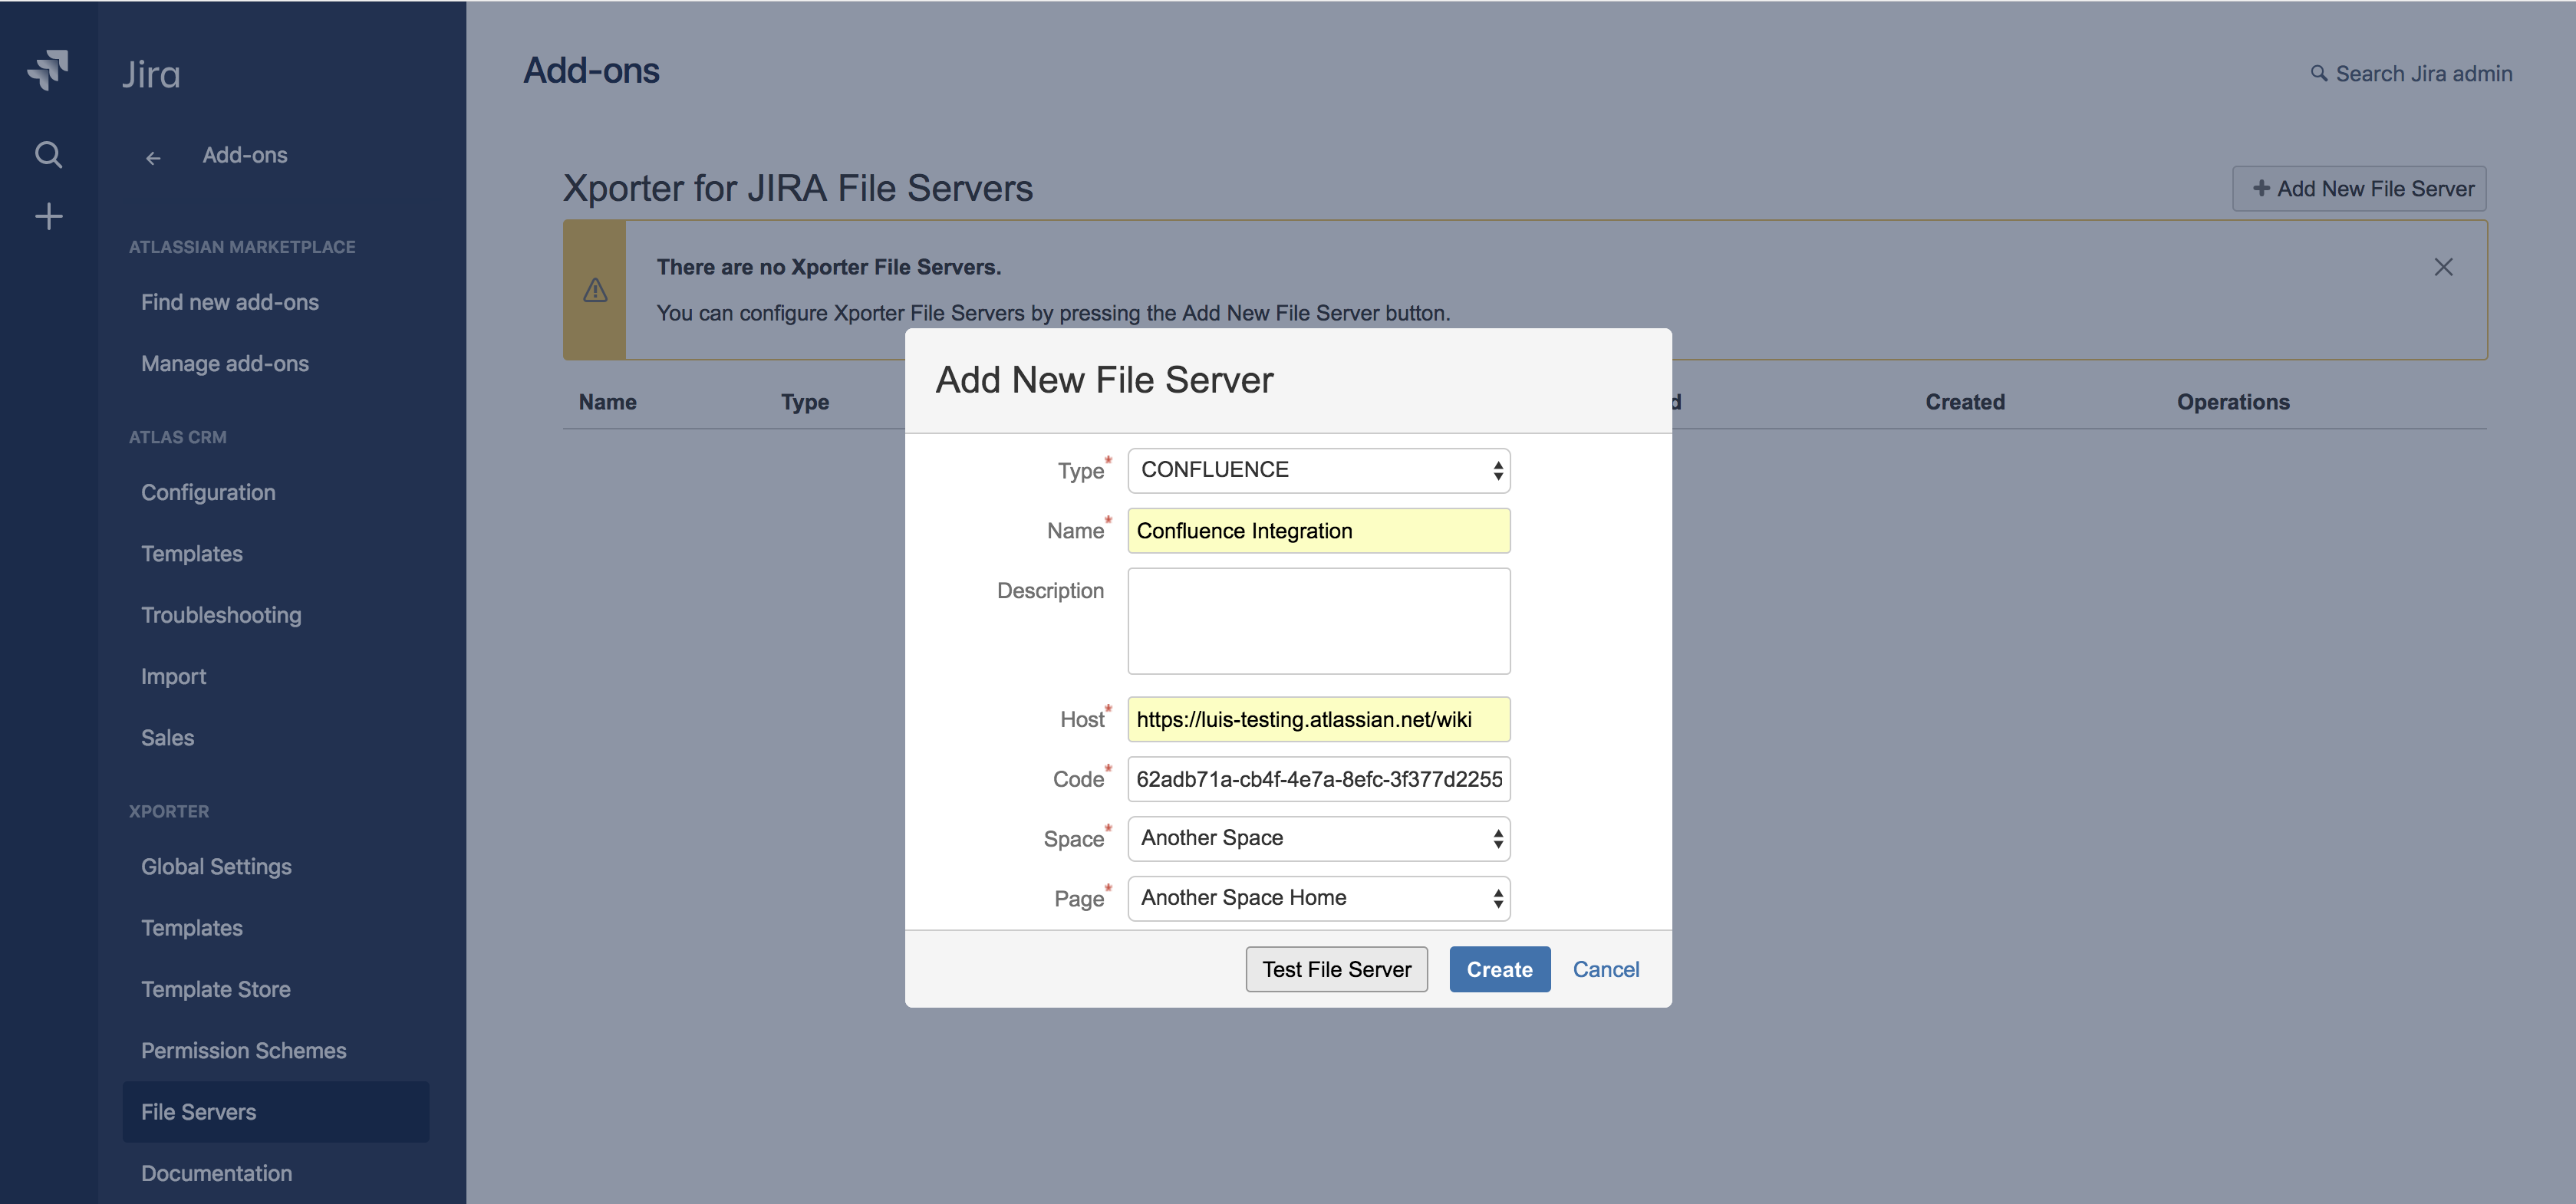The height and width of the screenshot is (1204, 2576).
Task: Click the warning triangle icon in banner
Action: point(595,290)
